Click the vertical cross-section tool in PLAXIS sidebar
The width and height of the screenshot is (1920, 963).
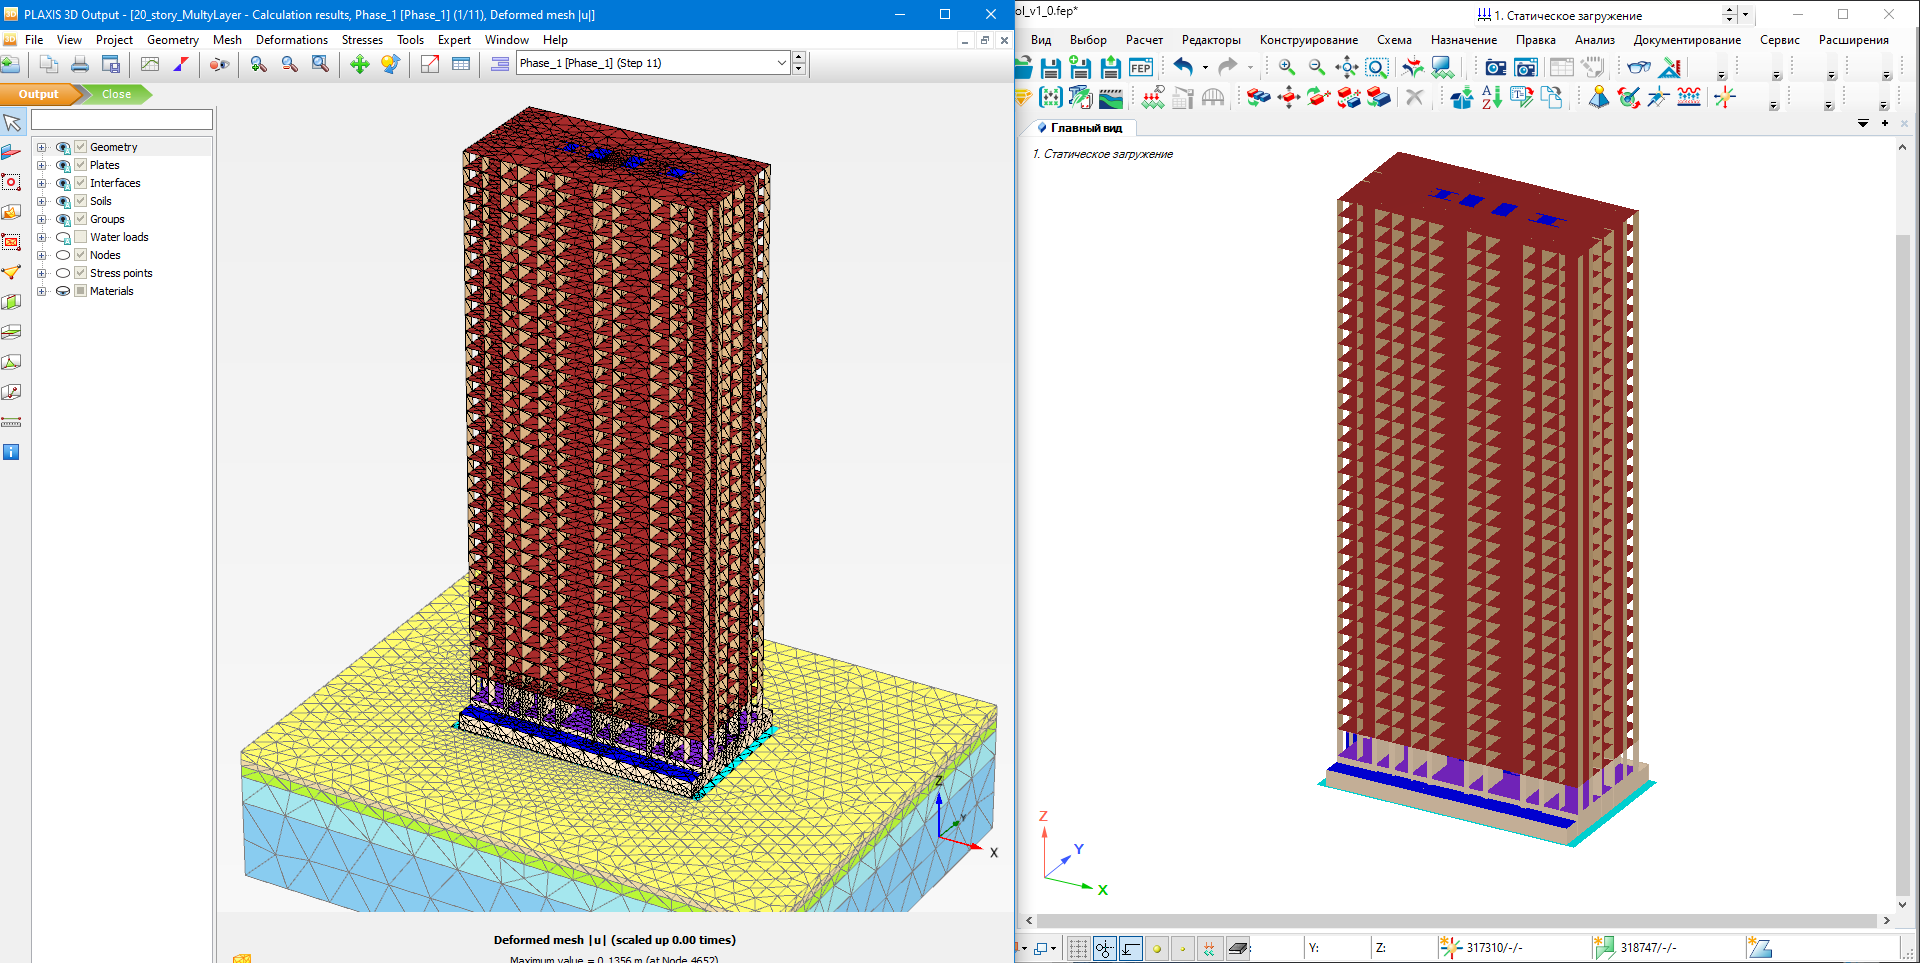(11, 302)
